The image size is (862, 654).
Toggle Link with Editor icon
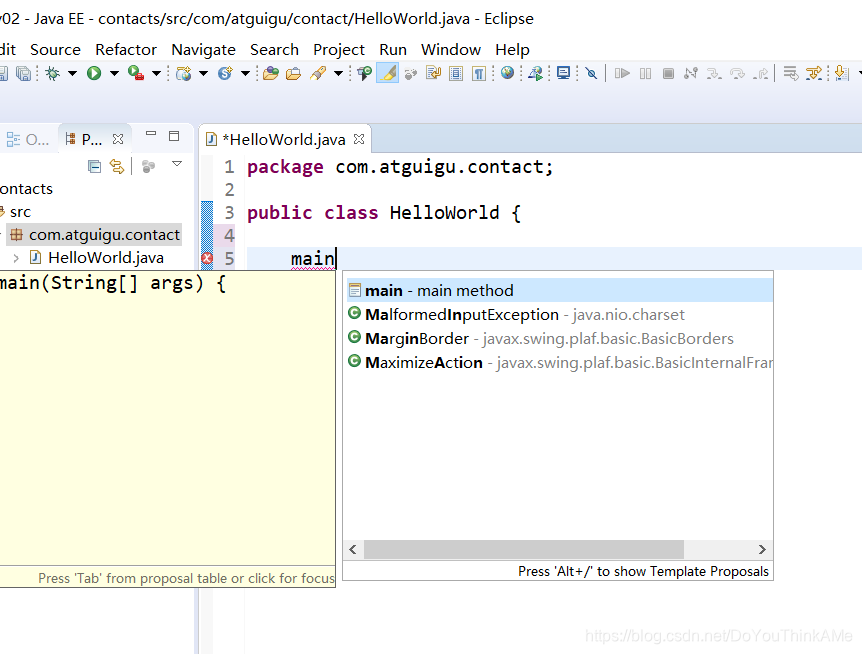117,166
